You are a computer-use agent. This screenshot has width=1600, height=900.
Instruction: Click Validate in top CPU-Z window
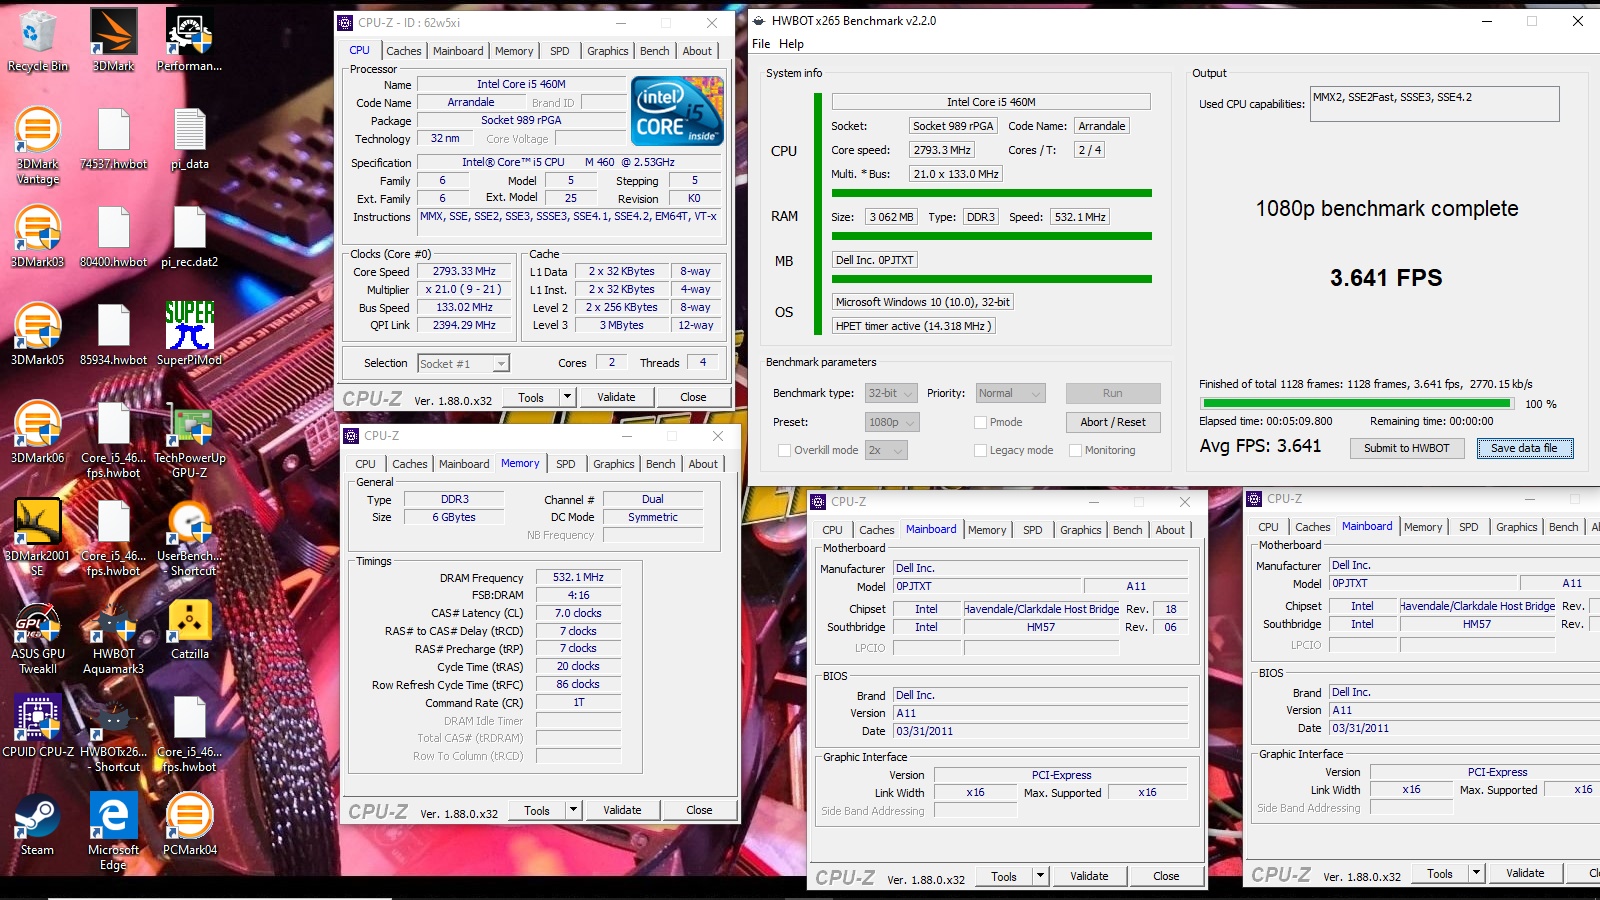pyautogui.click(x=616, y=397)
